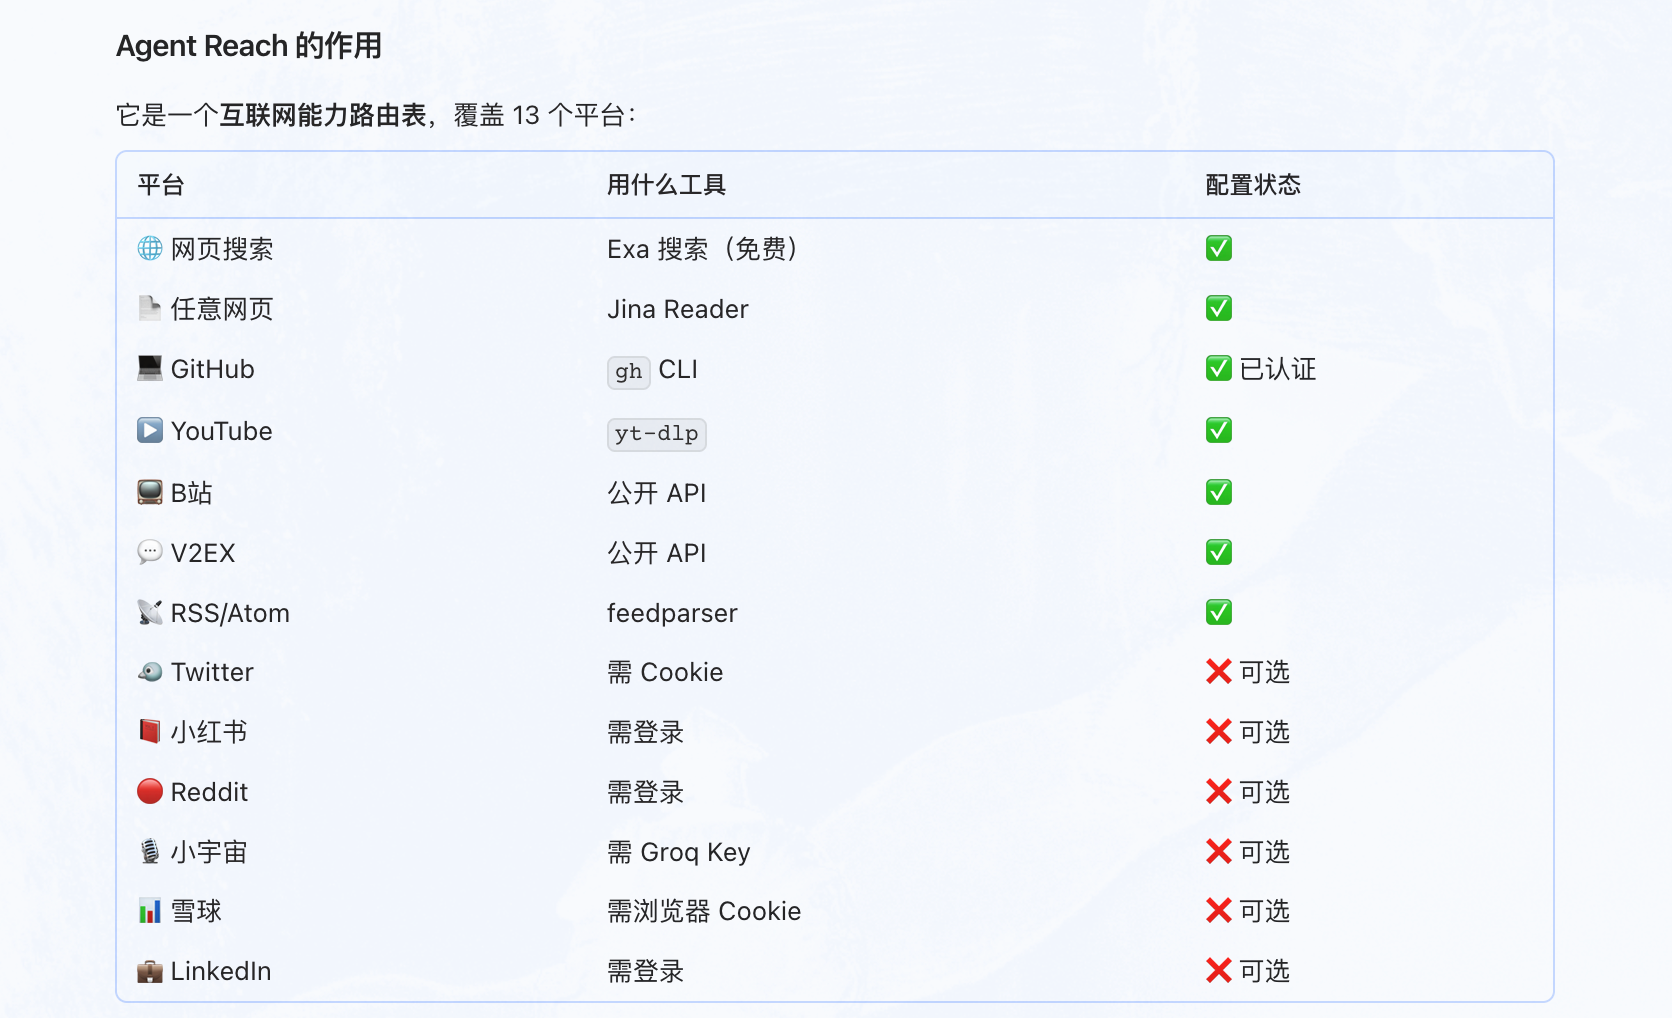Select the red cross in the LinkedIn row
1672x1018 pixels.
(x=1219, y=971)
